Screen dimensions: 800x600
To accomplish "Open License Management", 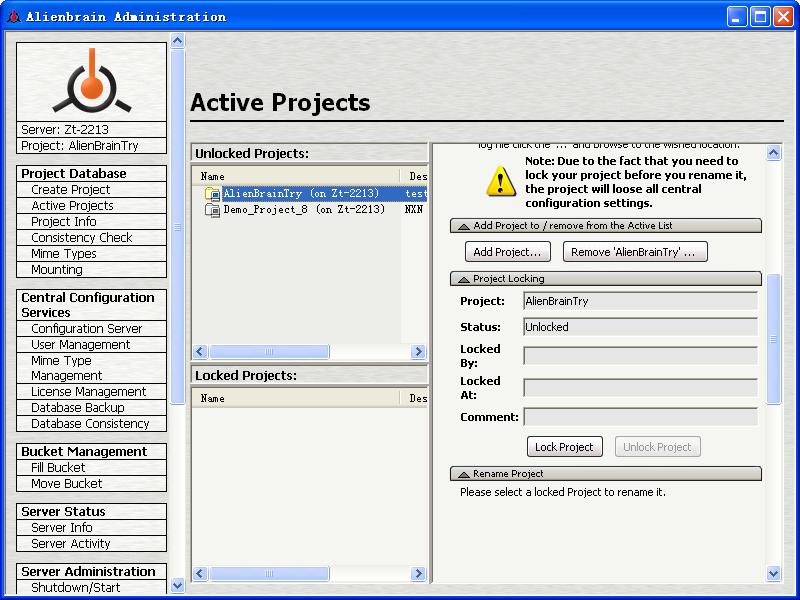I will (x=92, y=392).
